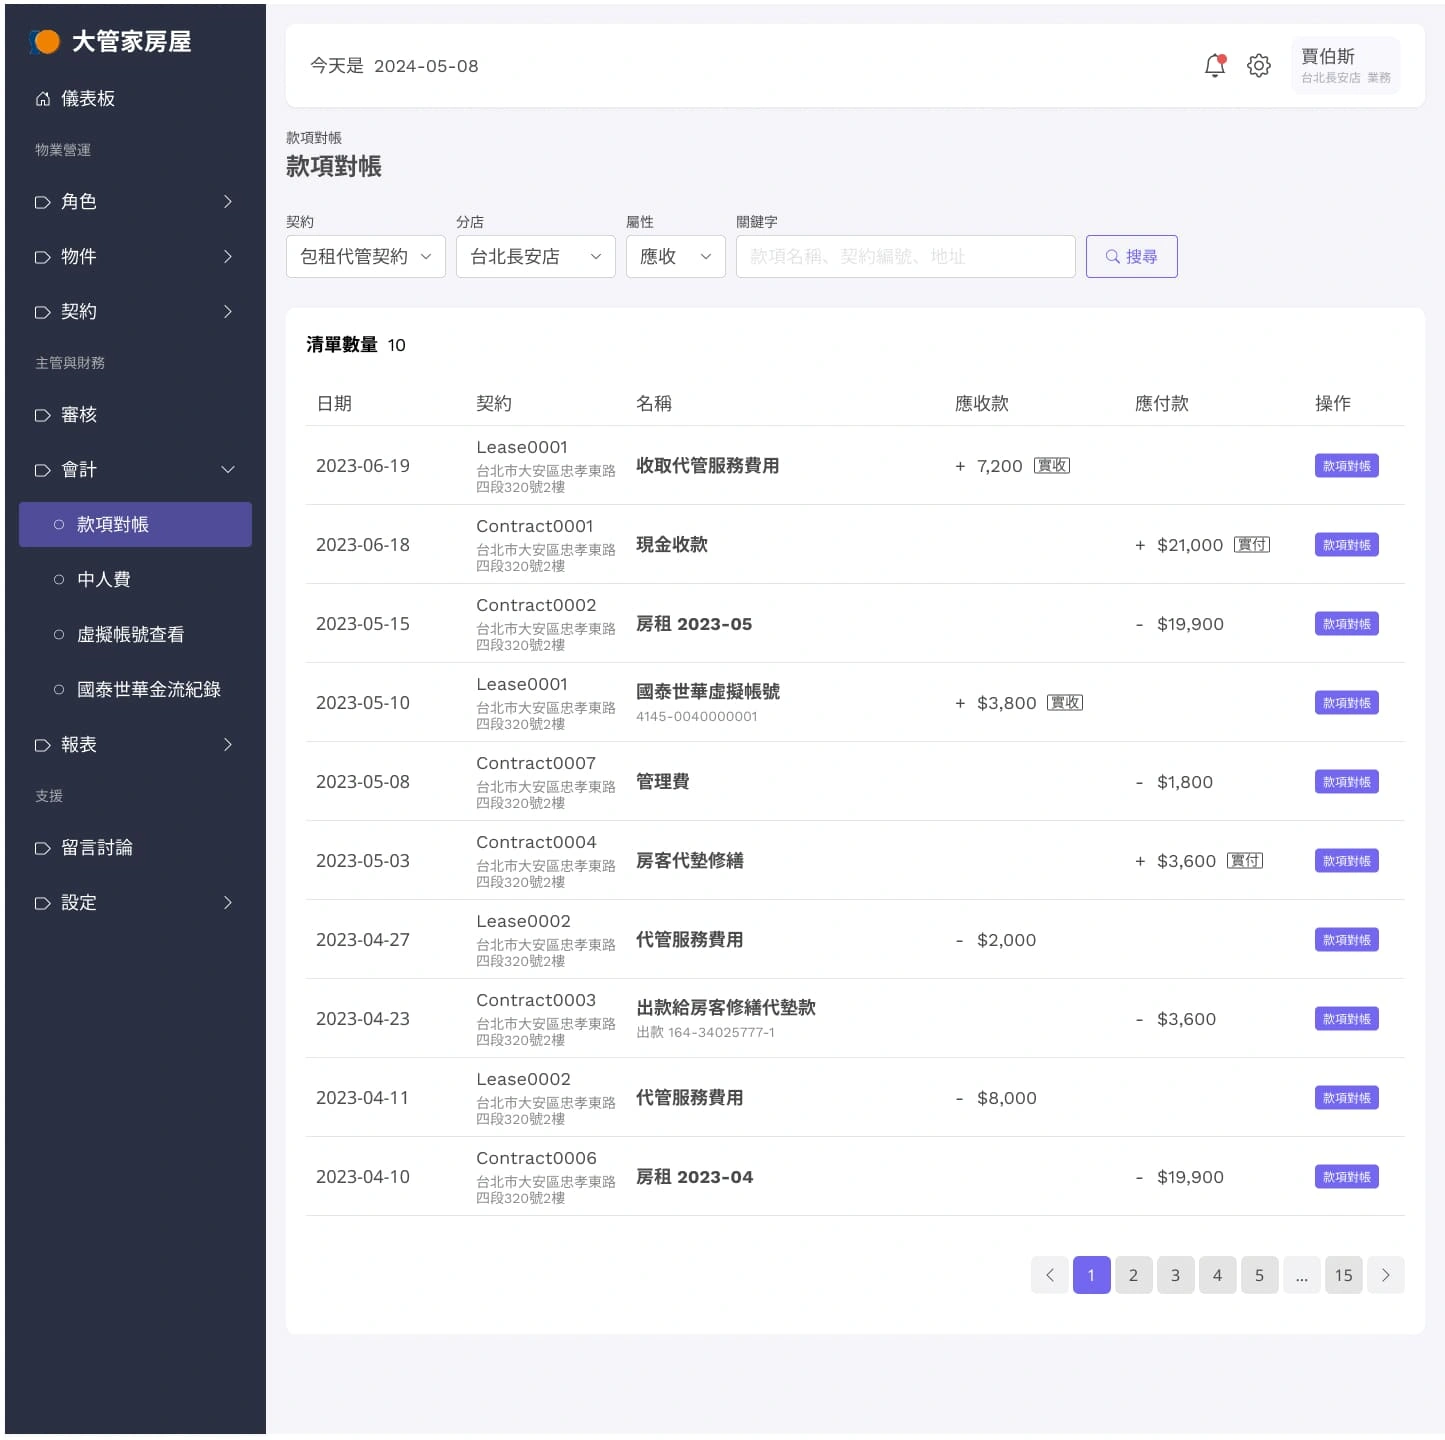Image resolution: width=1445 pixels, height=1440 pixels.
Task: Click the magnifier icon inside 搜尋 button
Action: (1112, 256)
